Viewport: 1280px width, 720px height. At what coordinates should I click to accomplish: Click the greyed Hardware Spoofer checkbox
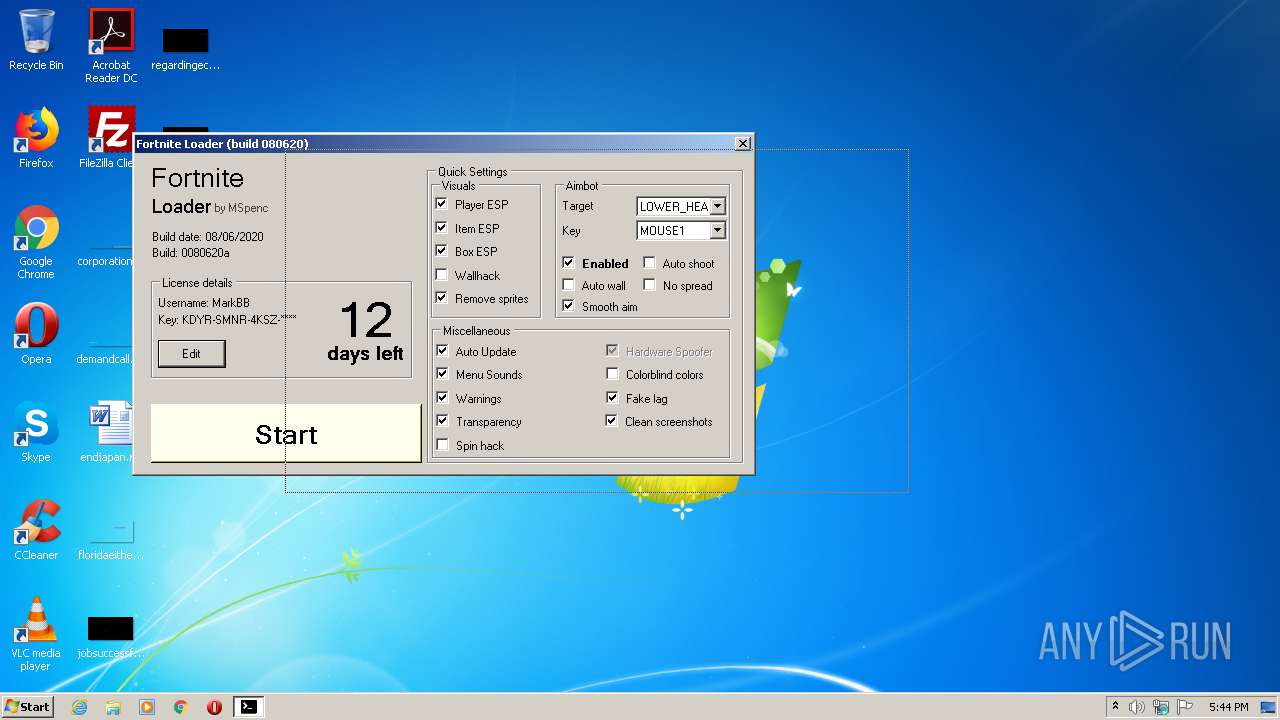[x=612, y=351]
